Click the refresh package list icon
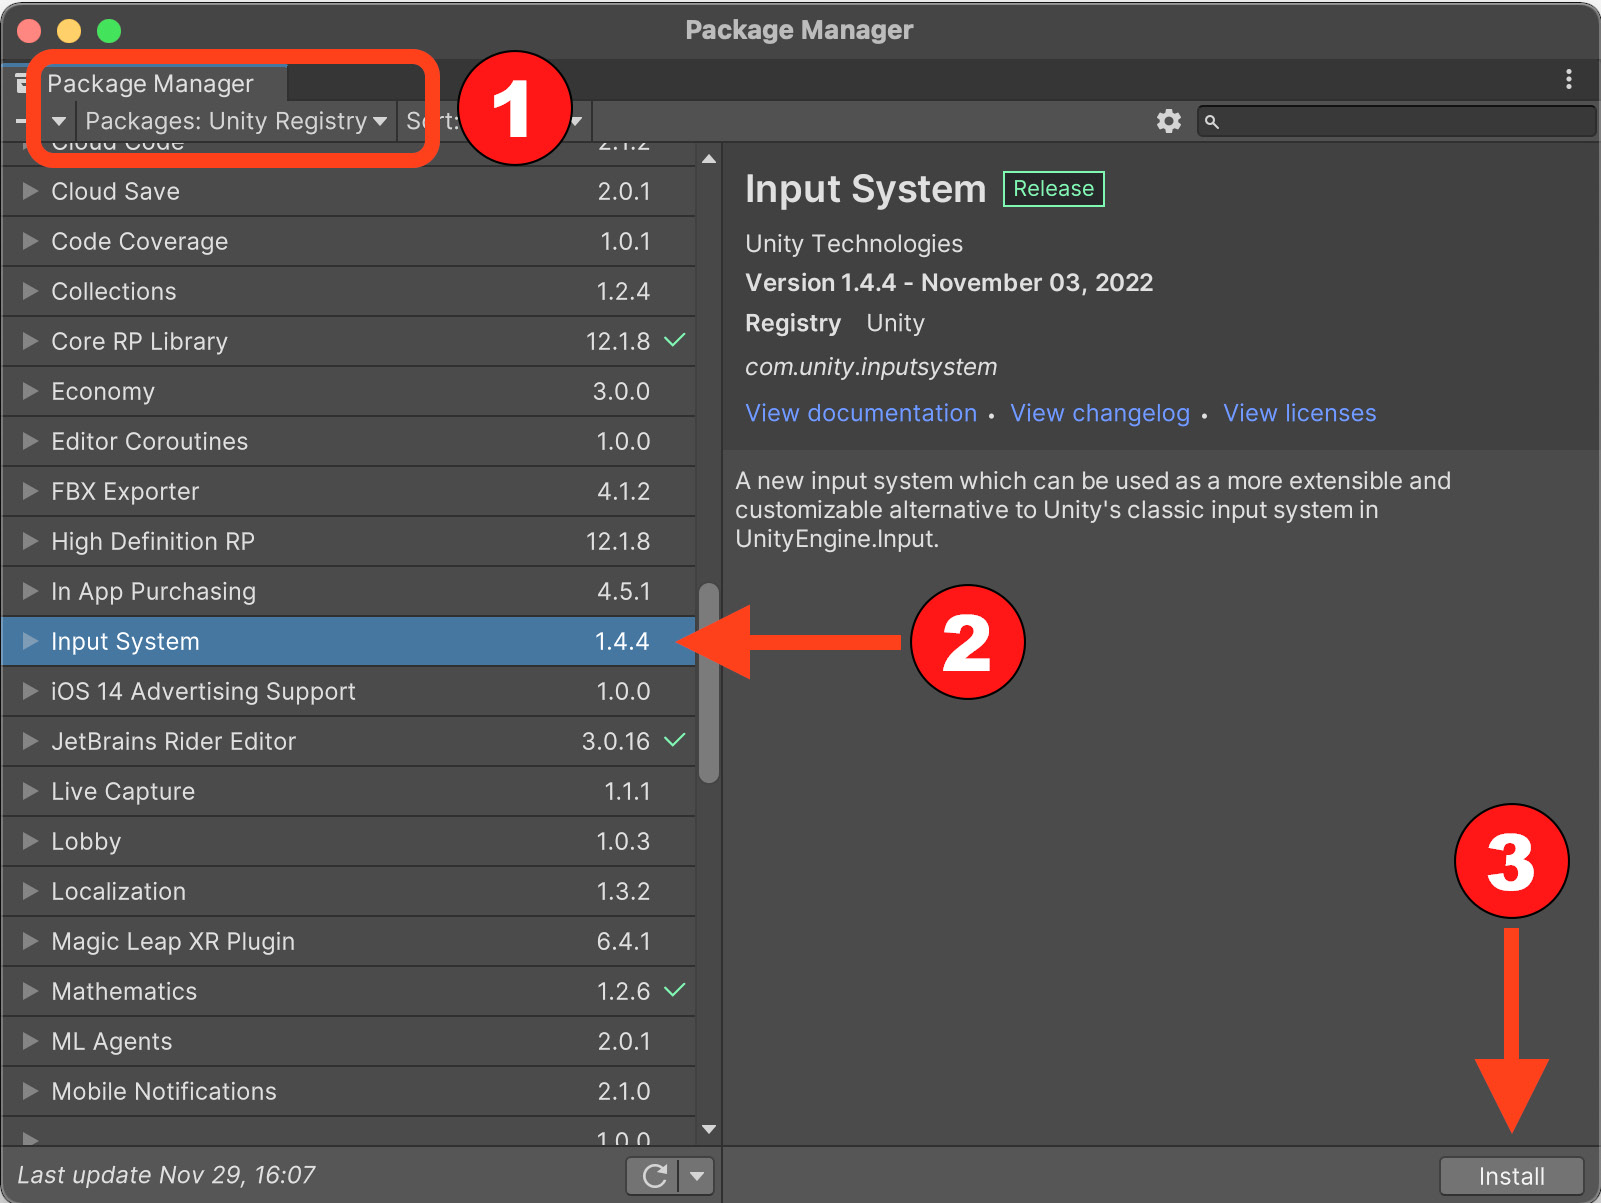The width and height of the screenshot is (1601, 1203). pos(654,1176)
